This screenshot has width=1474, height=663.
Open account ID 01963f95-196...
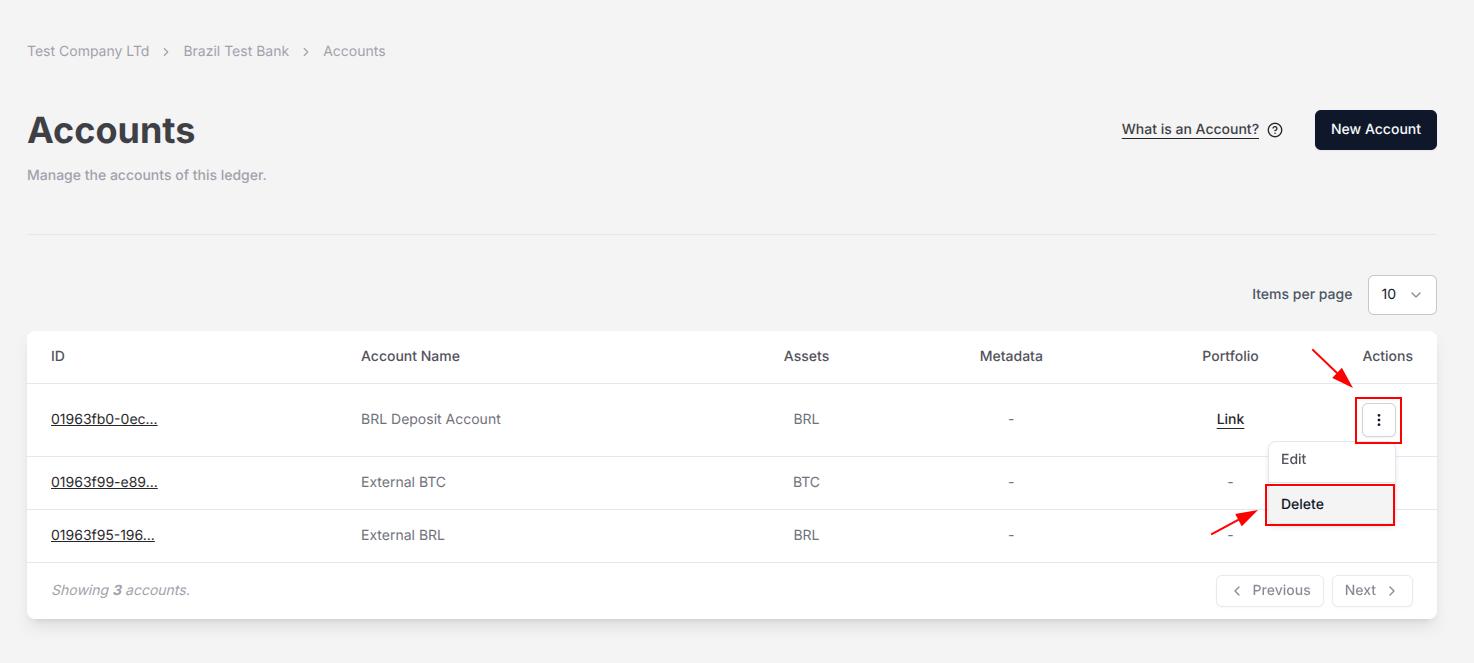point(103,535)
